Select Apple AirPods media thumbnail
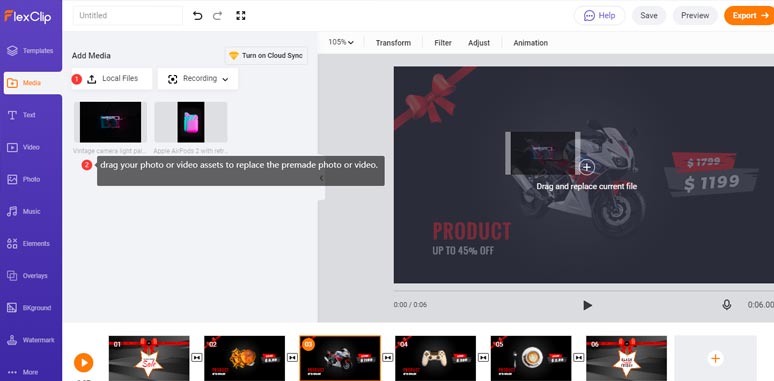 pos(191,122)
